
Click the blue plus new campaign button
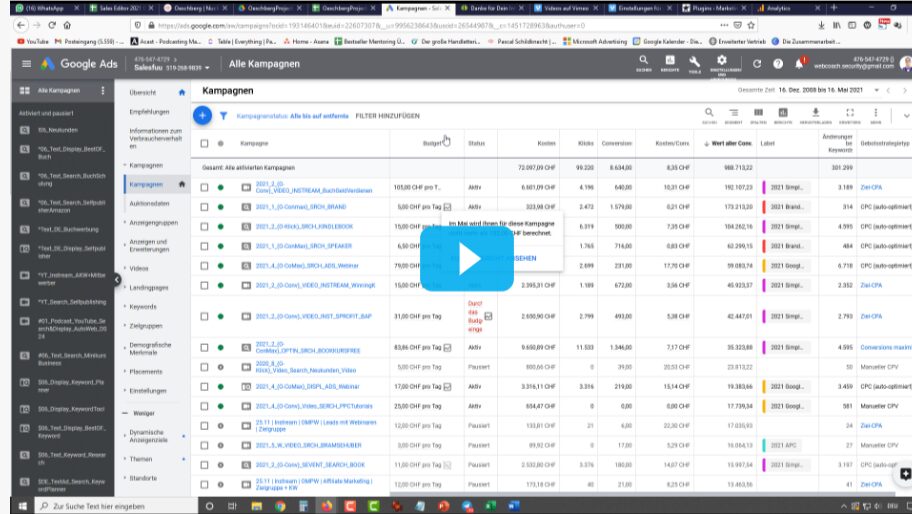[x=202, y=115]
